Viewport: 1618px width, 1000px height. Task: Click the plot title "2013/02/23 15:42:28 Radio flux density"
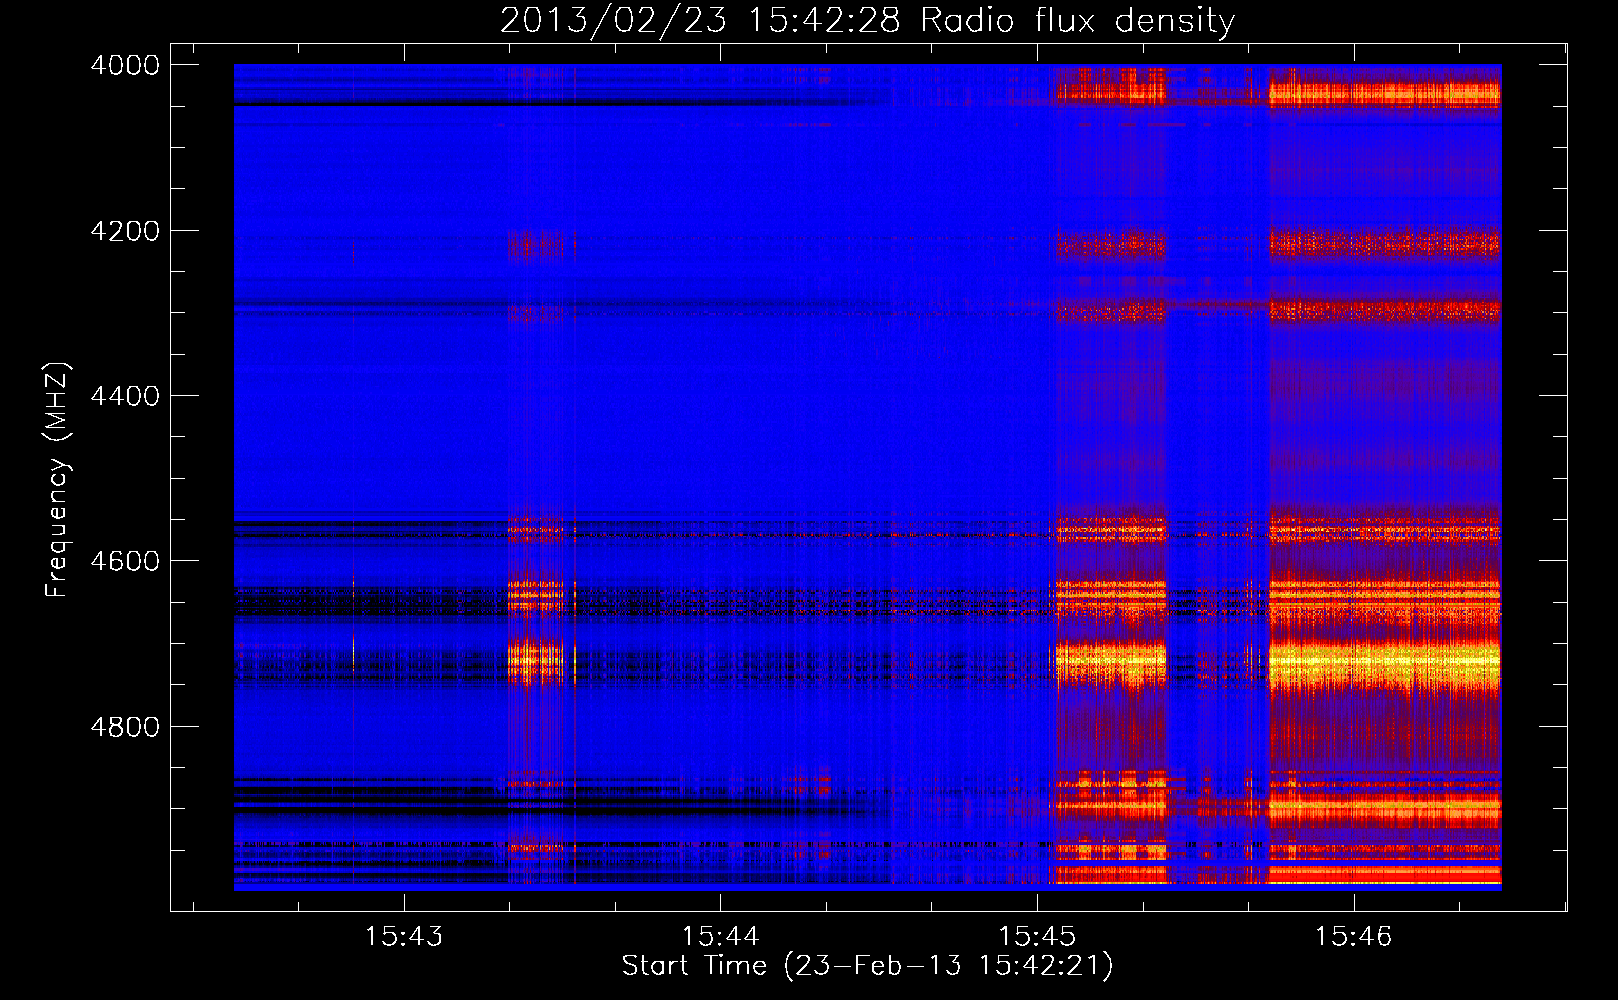click(x=867, y=21)
